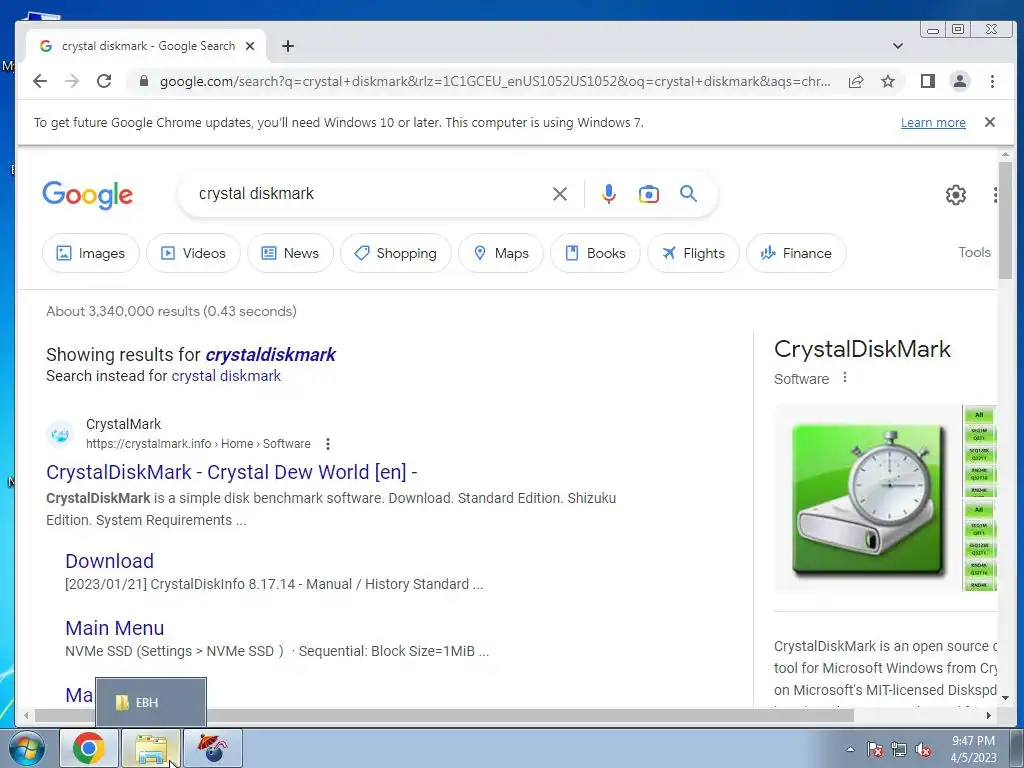
Task: Select the EBH taskbar preview window
Action: tap(151, 703)
